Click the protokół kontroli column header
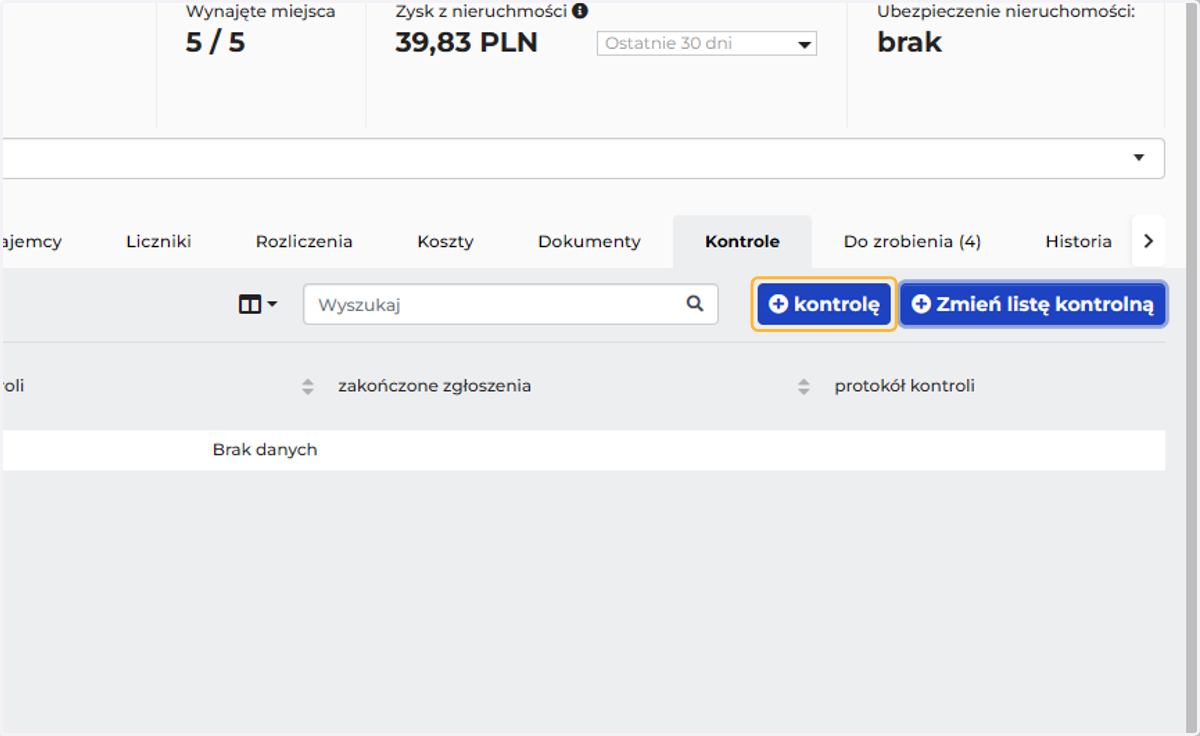The height and width of the screenshot is (736, 1200). point(904,386)
